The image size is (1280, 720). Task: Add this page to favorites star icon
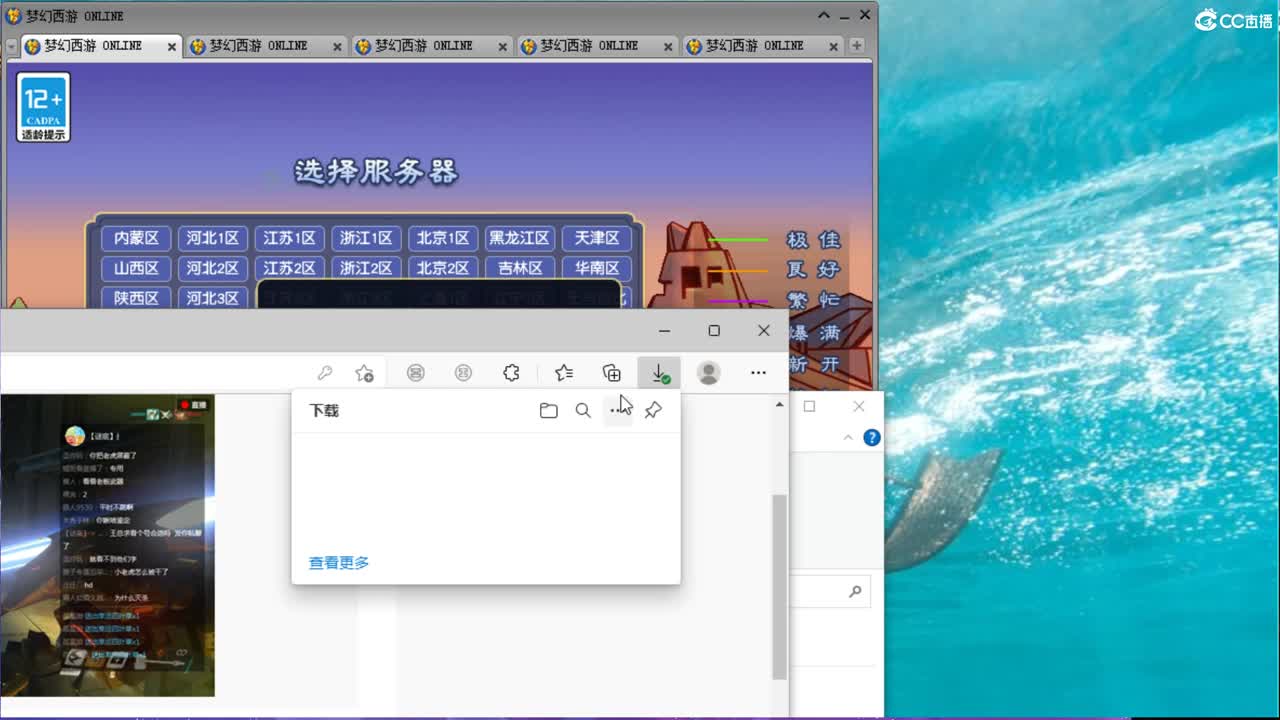click(365, 373)
